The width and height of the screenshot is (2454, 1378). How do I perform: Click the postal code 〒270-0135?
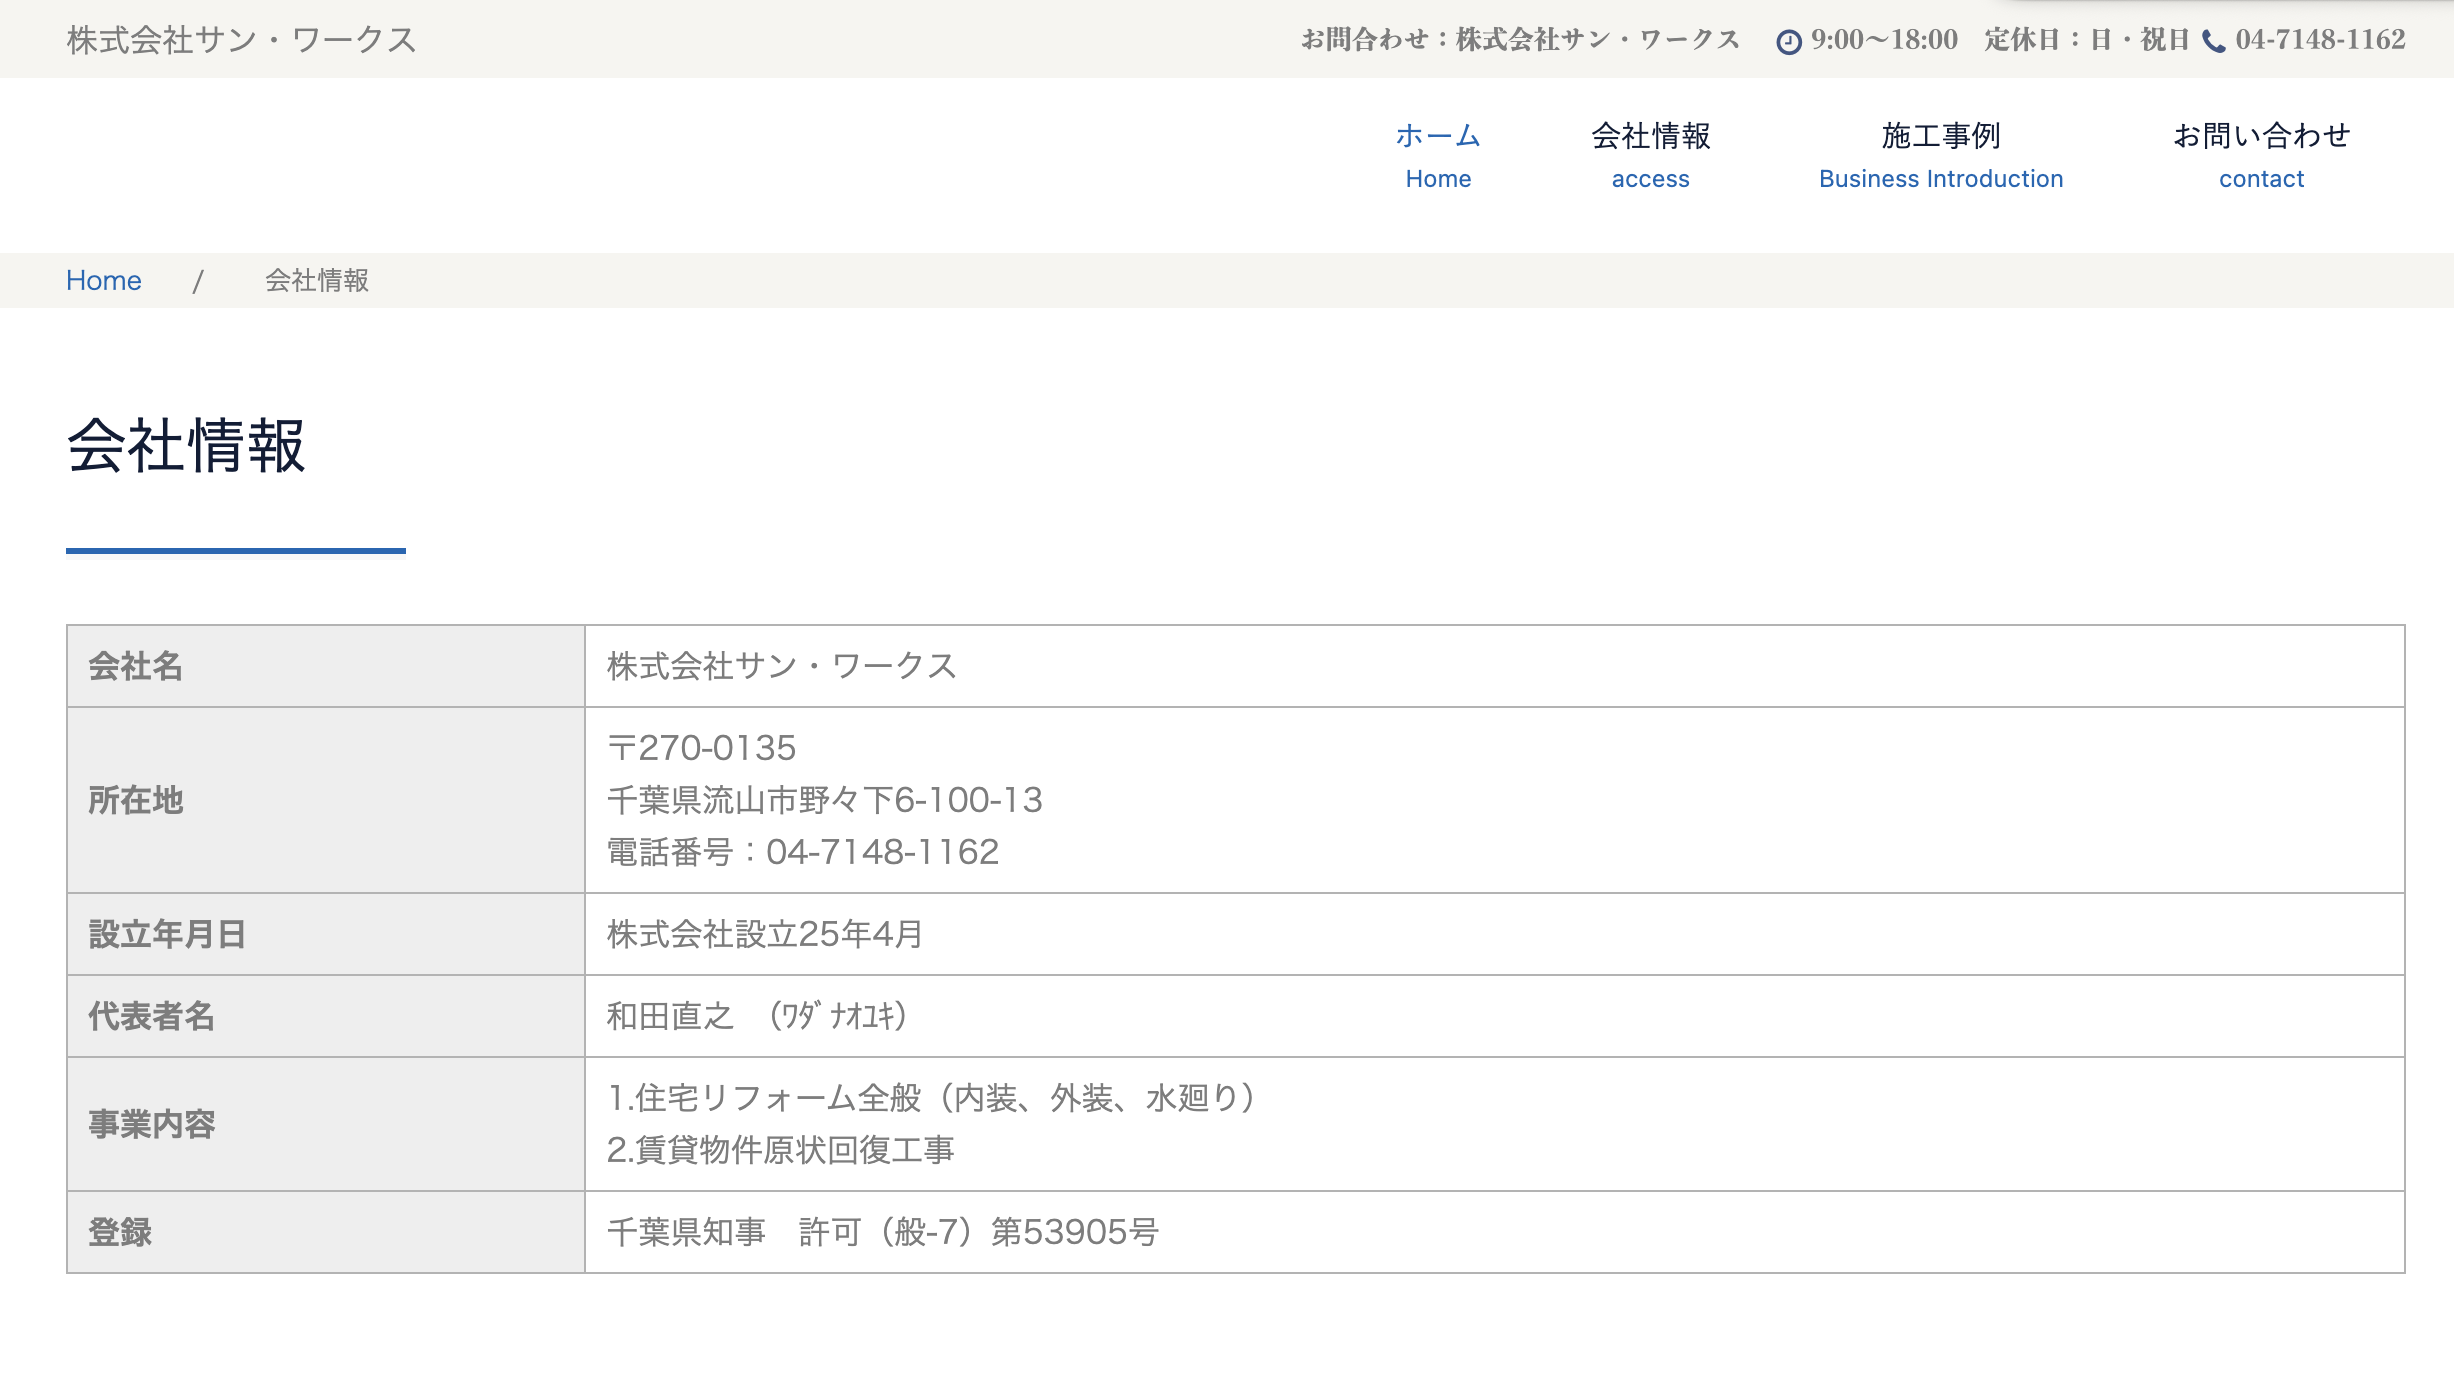coord(702,748)
